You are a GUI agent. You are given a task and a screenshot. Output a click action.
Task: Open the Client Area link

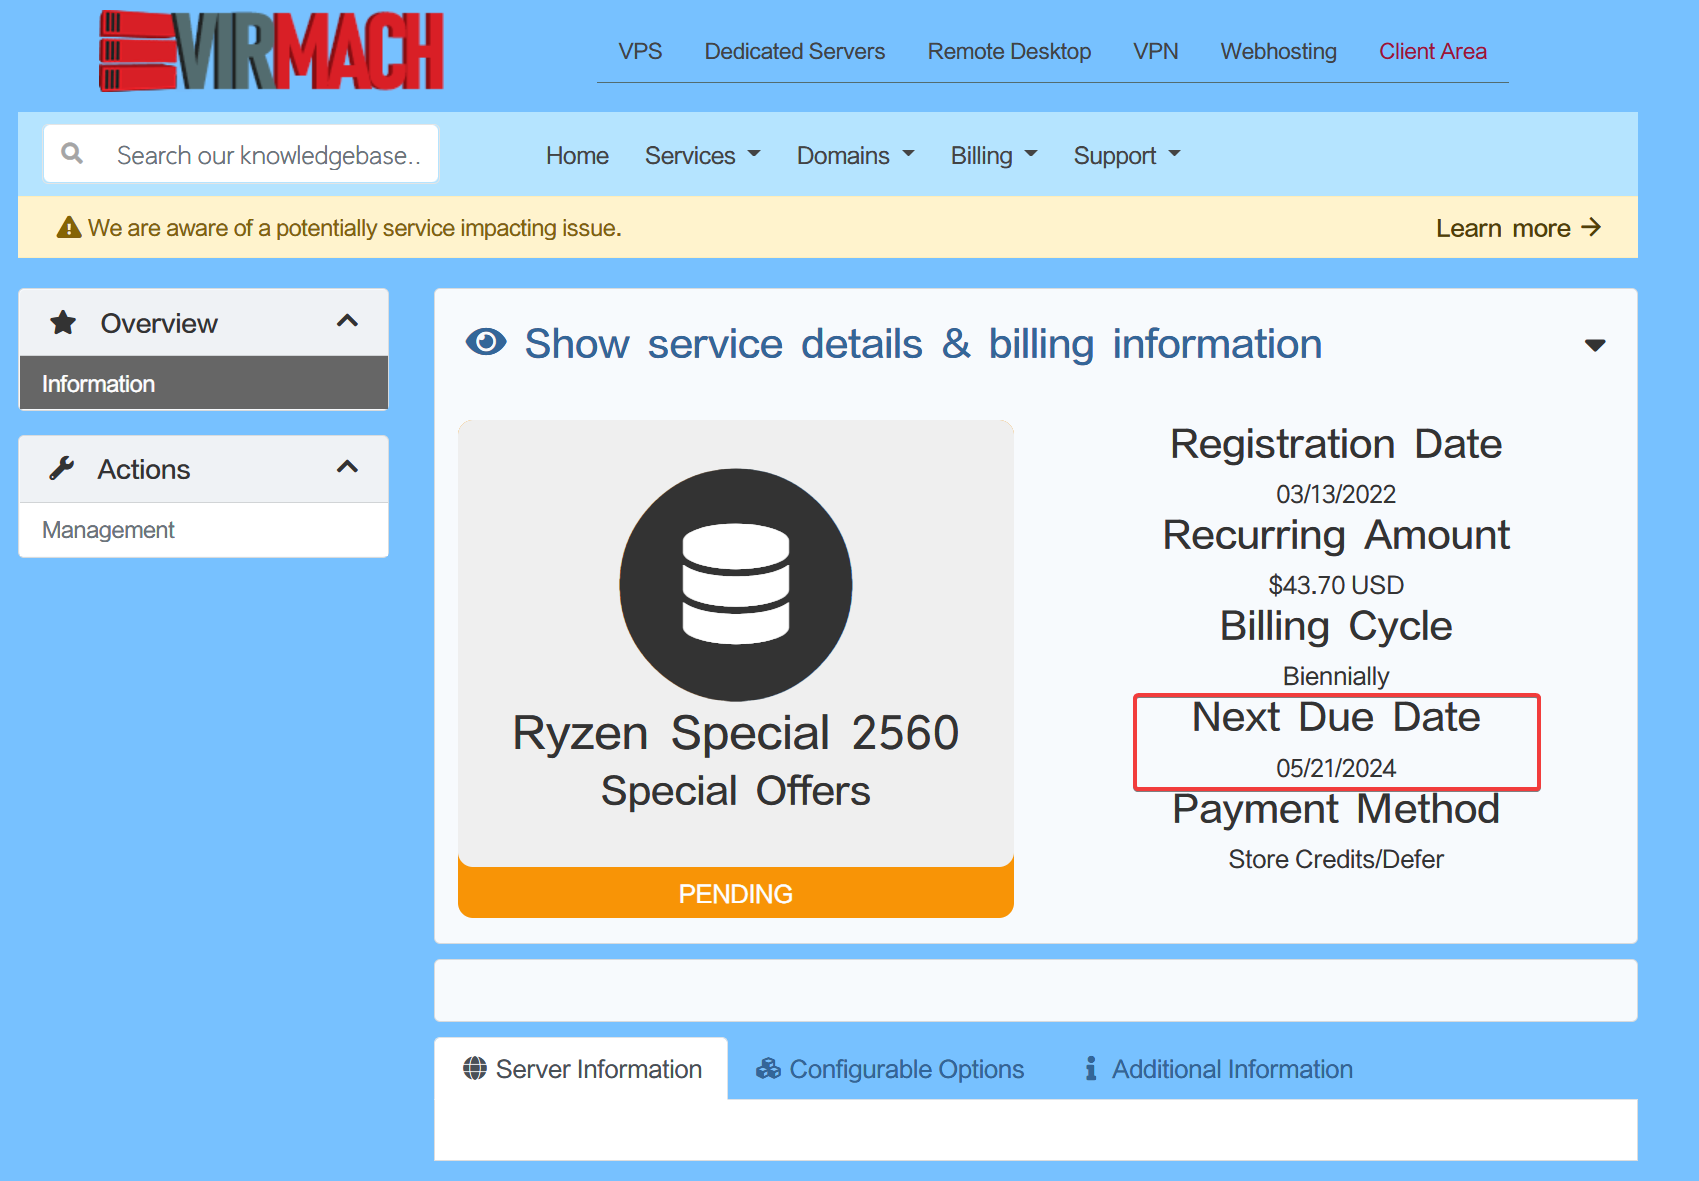coord(1433,51)
